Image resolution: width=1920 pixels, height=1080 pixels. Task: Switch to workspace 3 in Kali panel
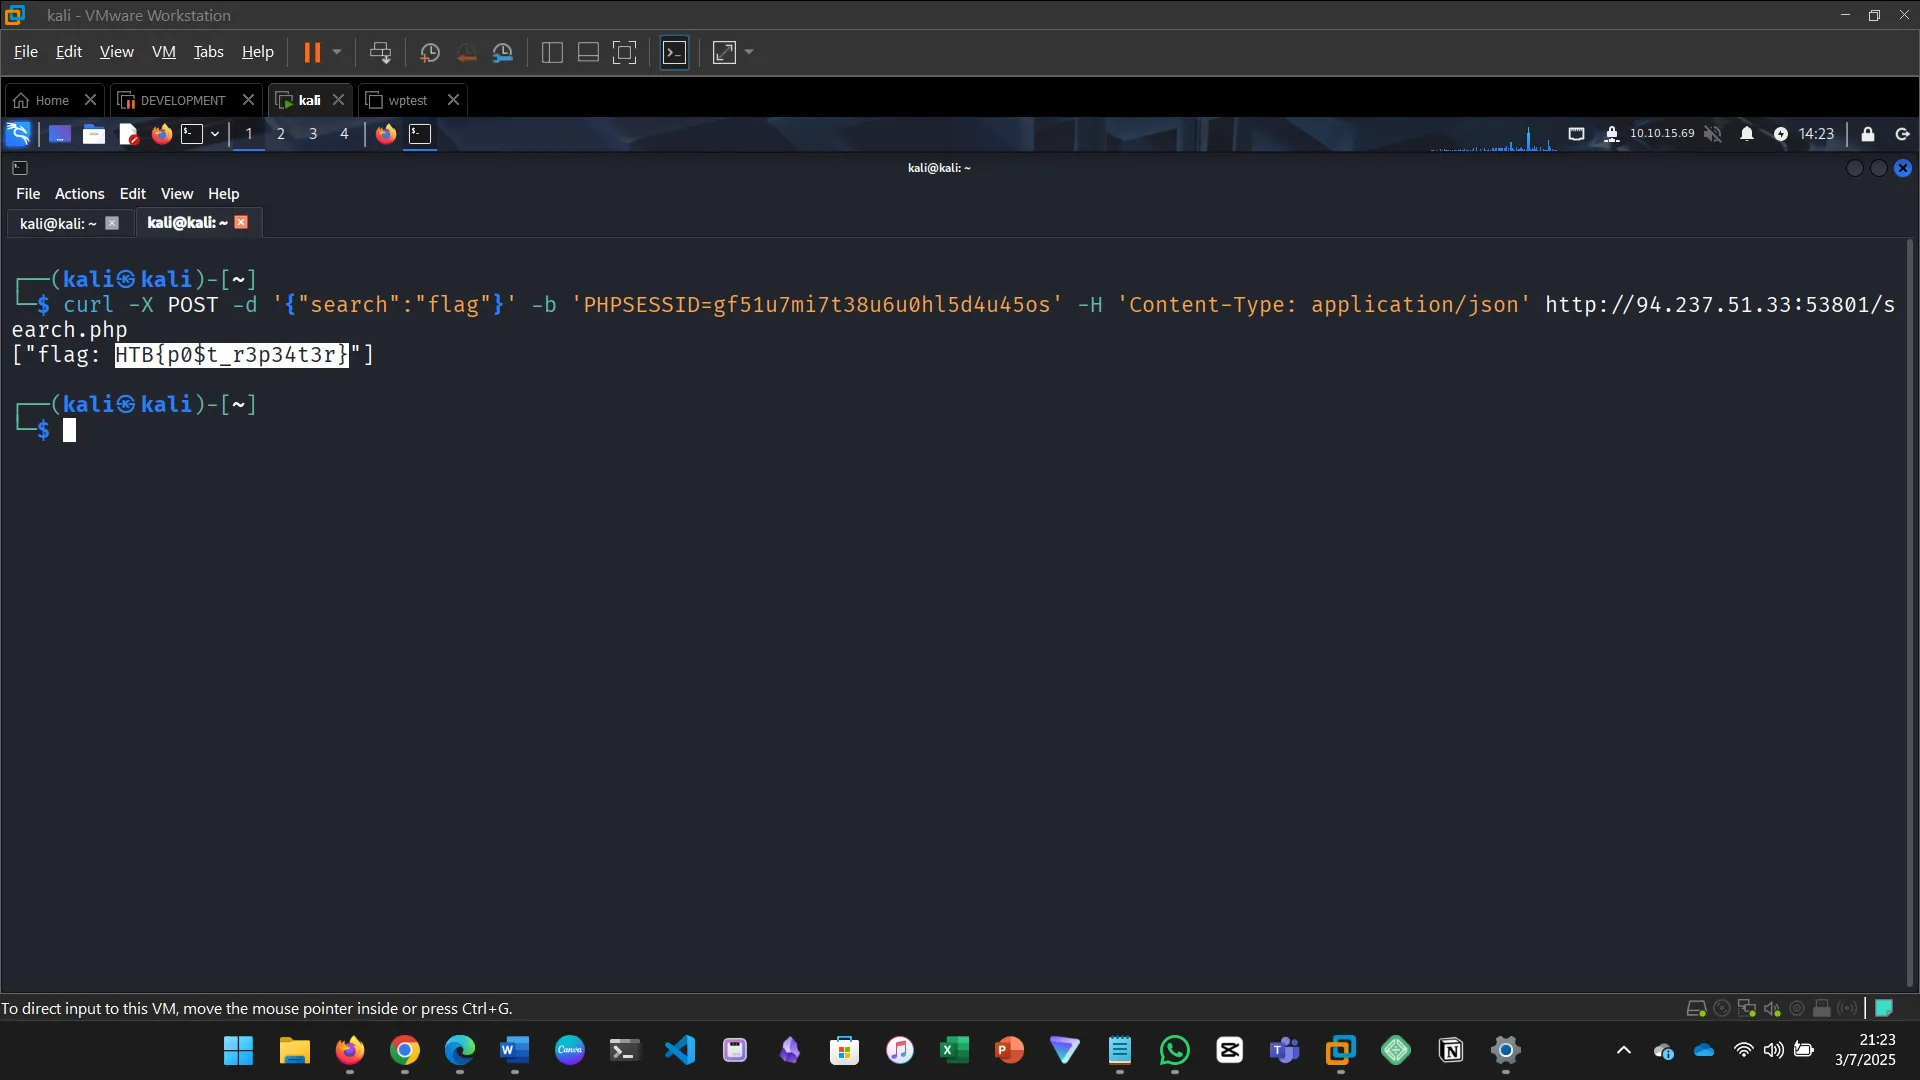313,134
